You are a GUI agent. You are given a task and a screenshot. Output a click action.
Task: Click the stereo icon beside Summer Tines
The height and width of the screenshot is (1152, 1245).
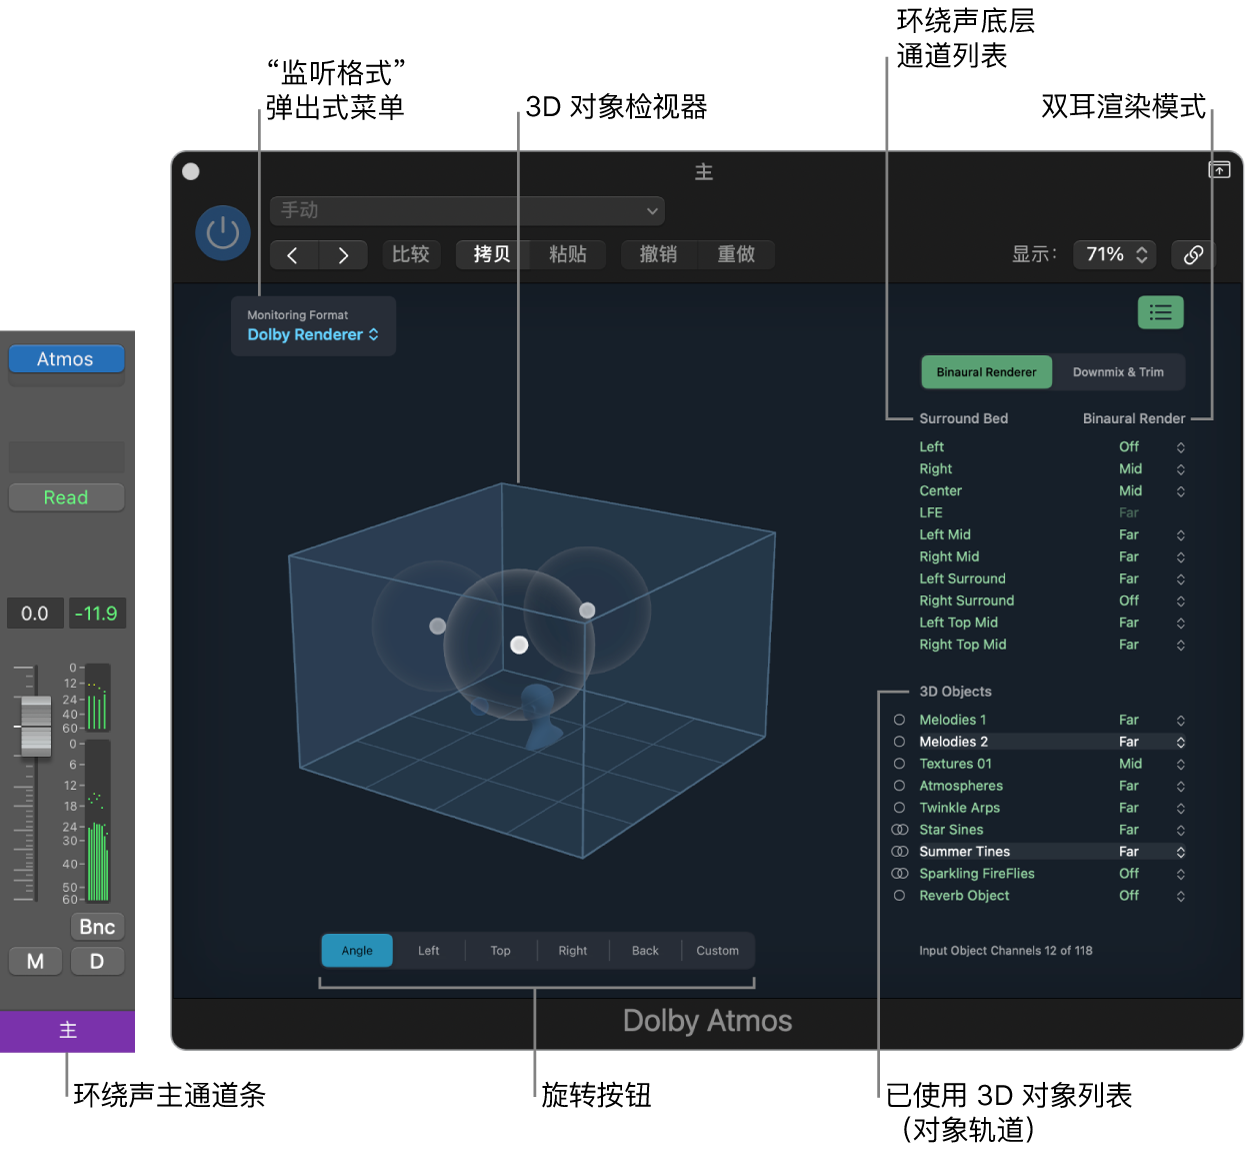pos(900,852)
